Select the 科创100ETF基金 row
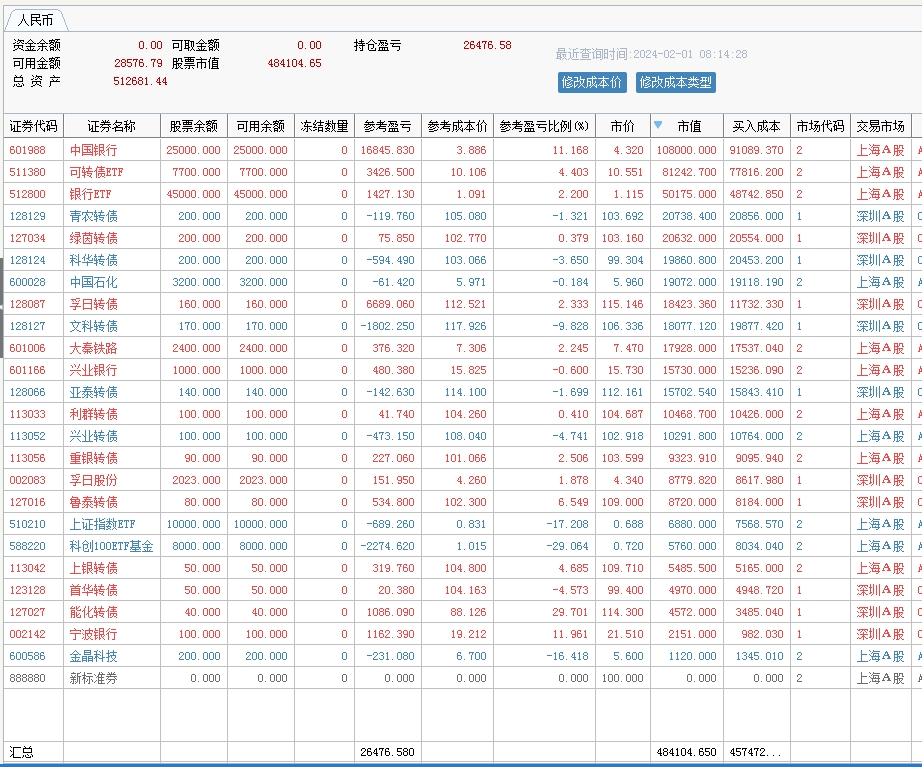922x767 pixels. [x=111, y=546]
